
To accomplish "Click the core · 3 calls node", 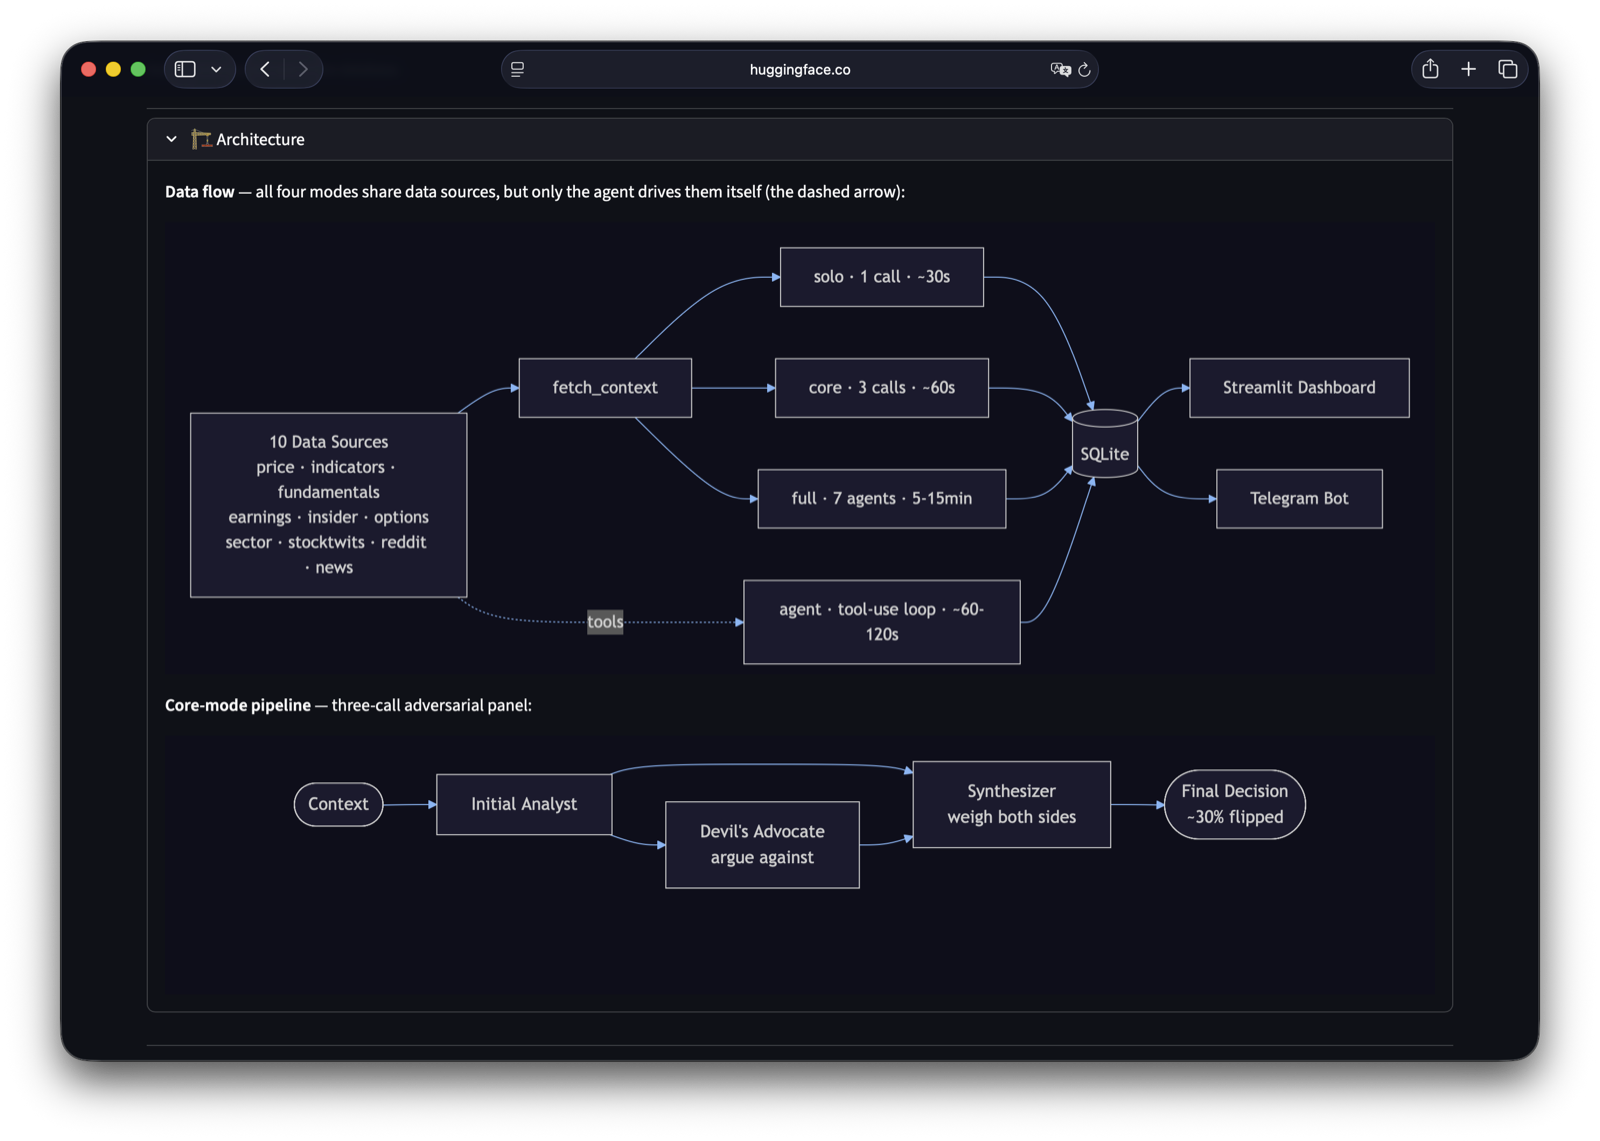I will point(881,387).
